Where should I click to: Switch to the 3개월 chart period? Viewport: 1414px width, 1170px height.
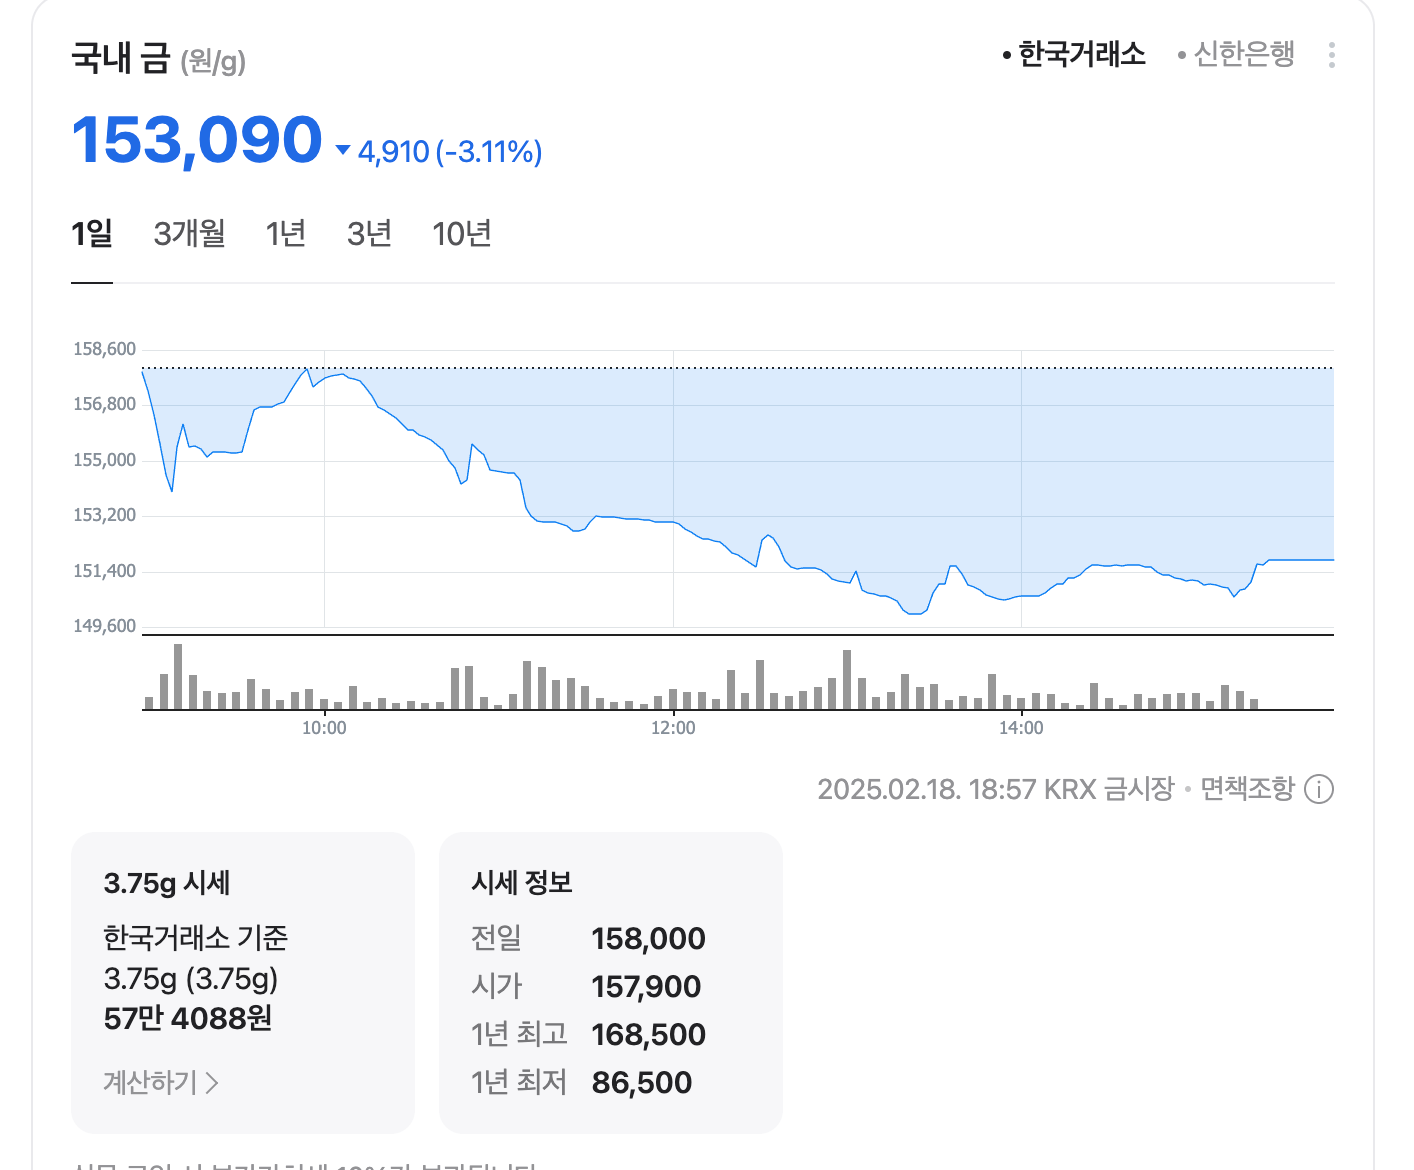(190, 233)
